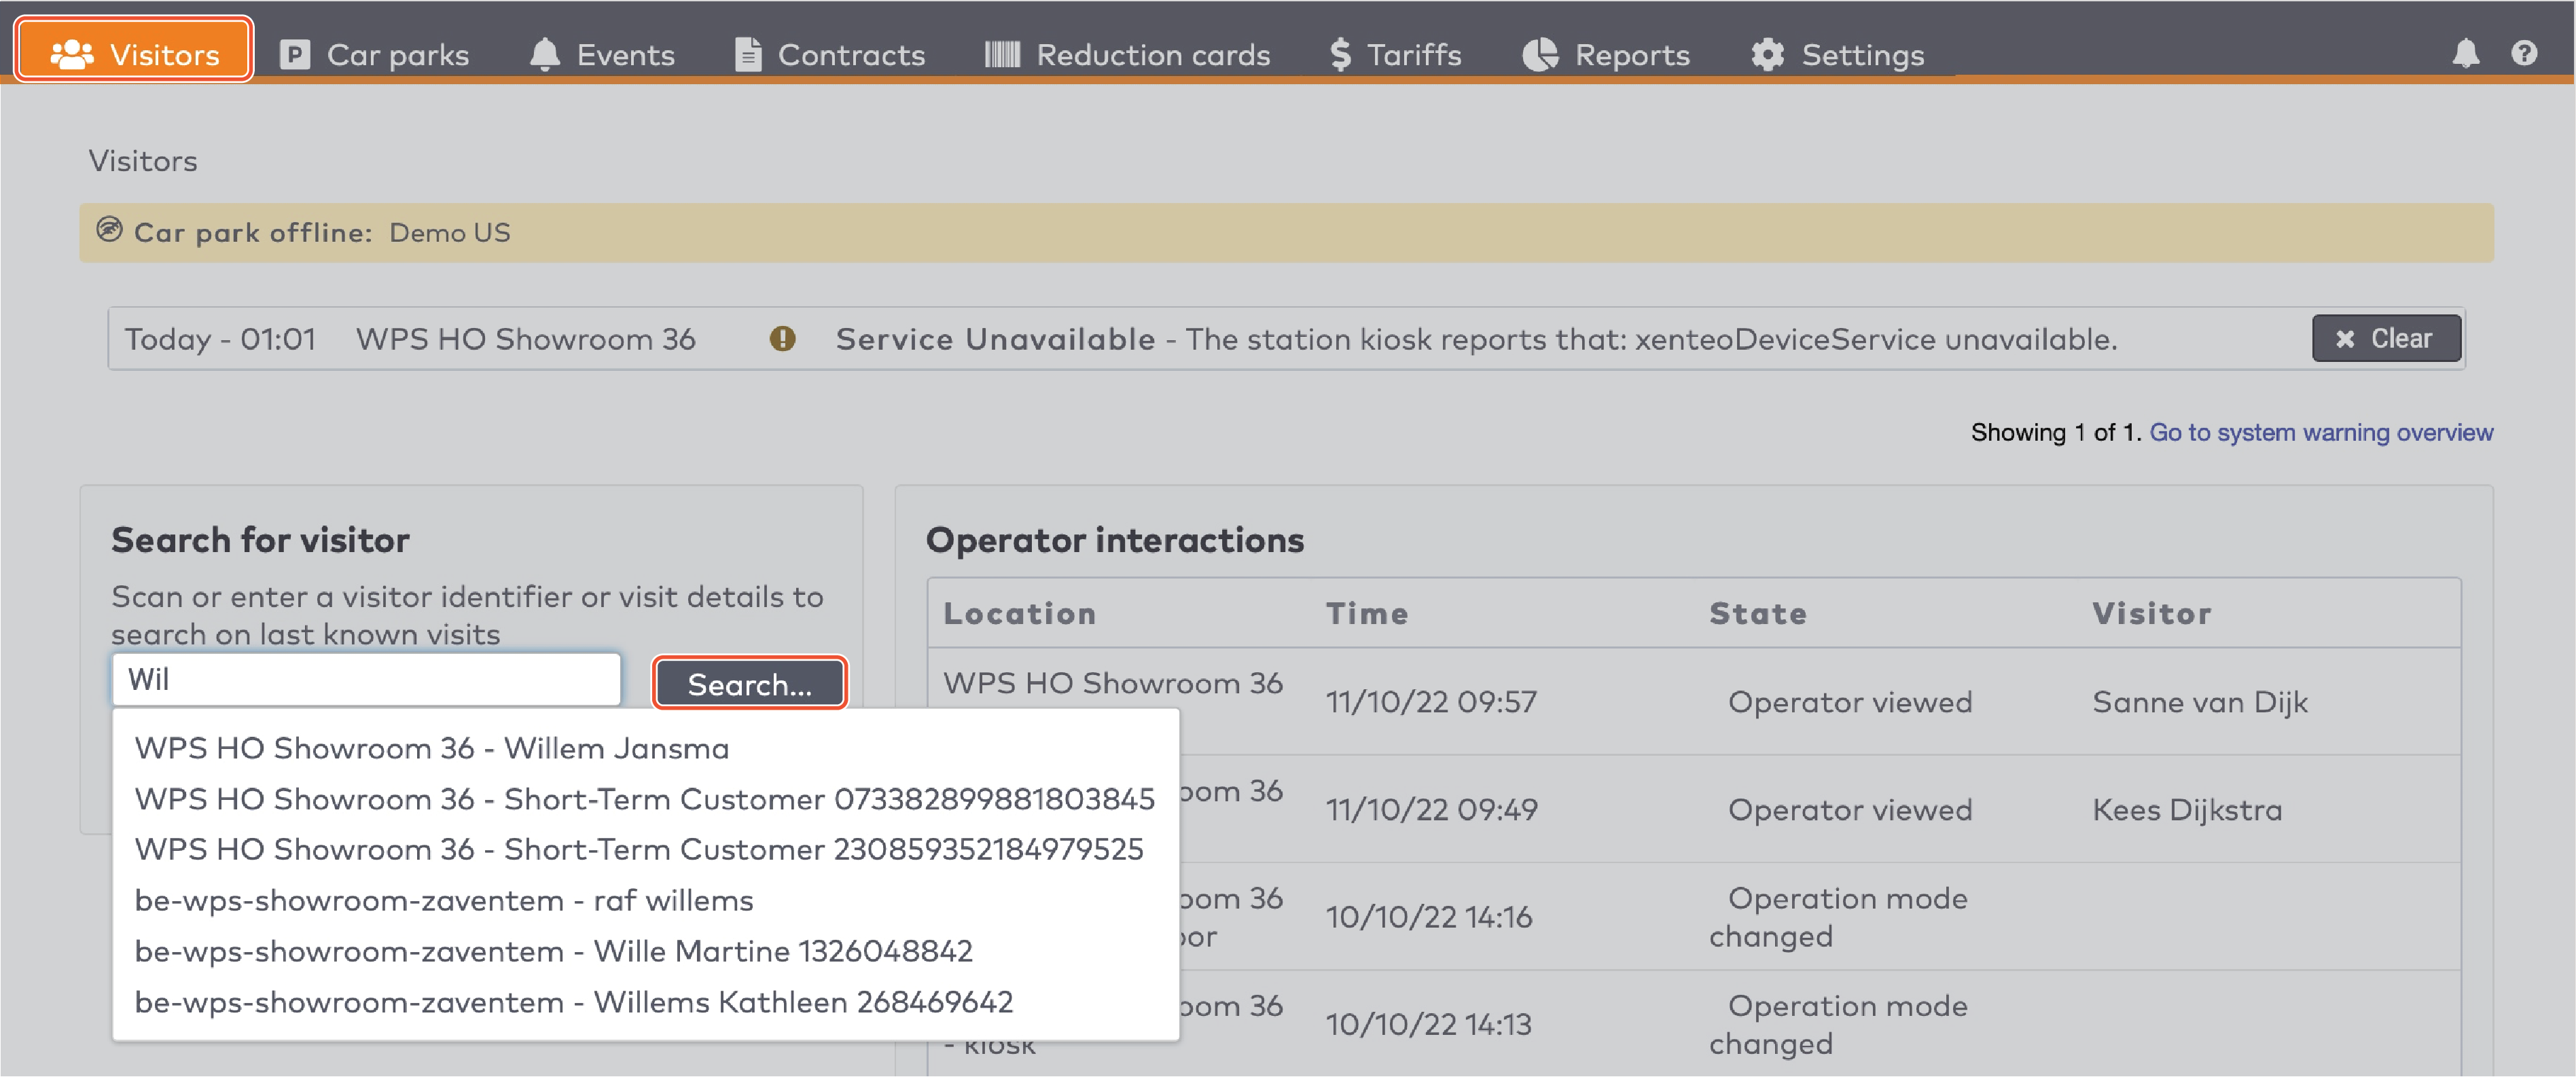Choose raf willems suggestion
Image resolution: width=2576 pixels, height=1077 pixels.
(444, 900)
